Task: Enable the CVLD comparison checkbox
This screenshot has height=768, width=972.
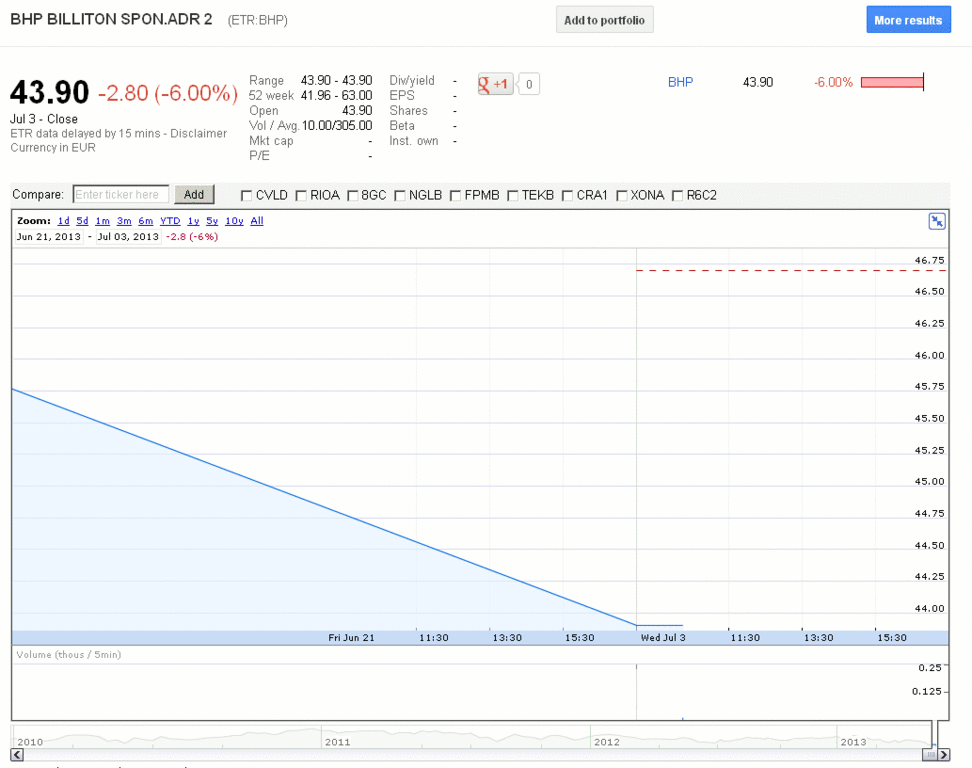Action: [x=246, y=196]
